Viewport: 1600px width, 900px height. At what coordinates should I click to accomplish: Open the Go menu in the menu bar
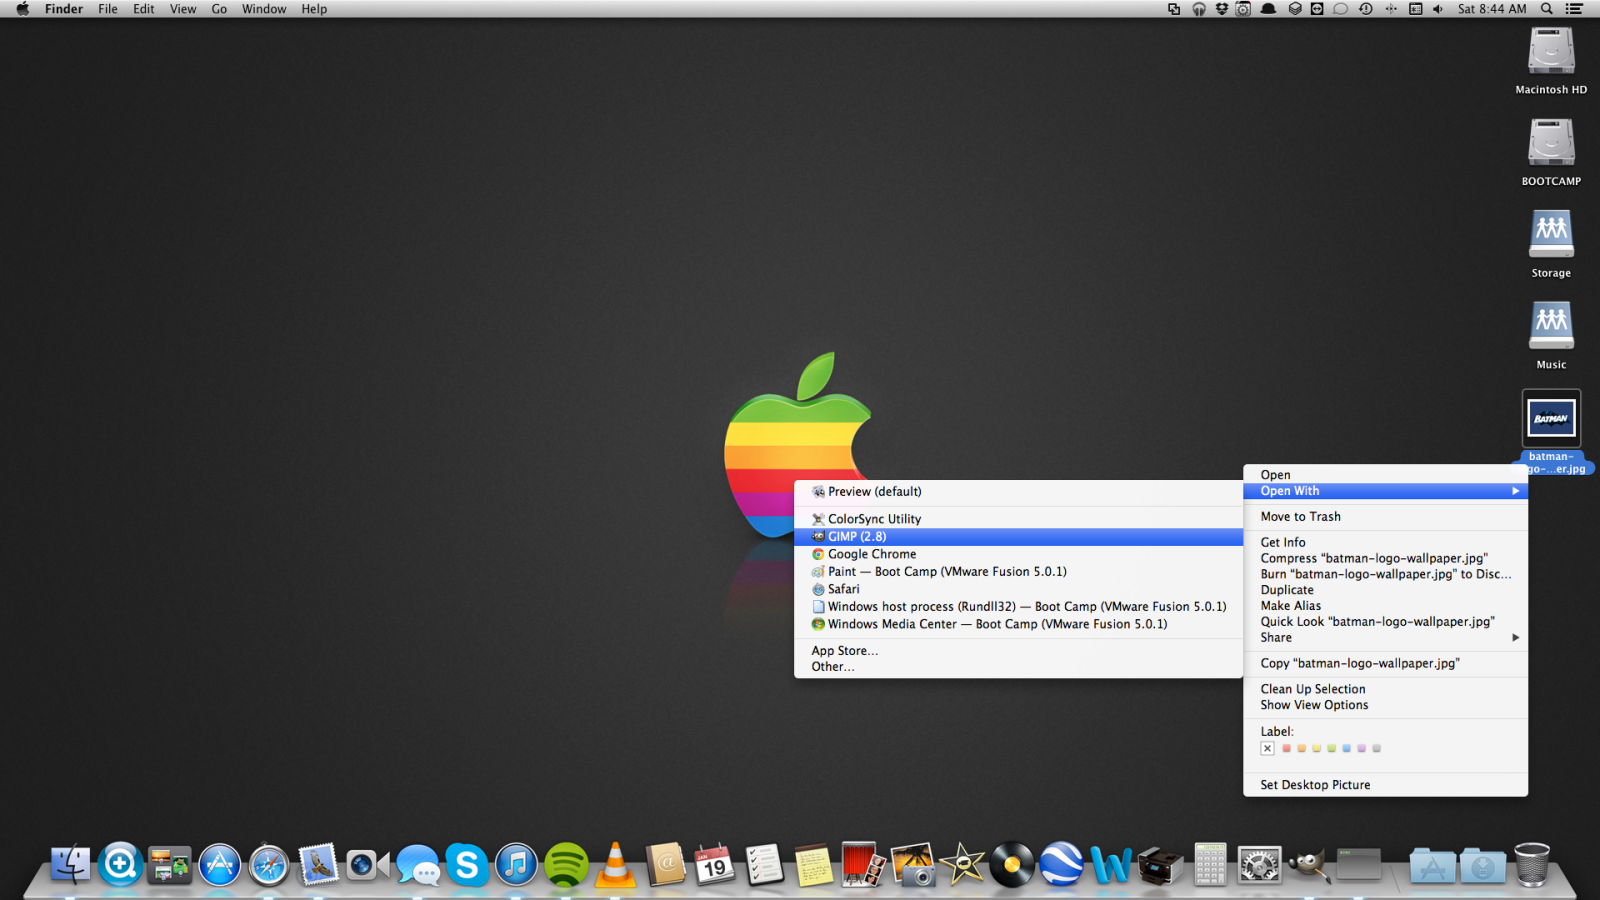click(219, 9)
